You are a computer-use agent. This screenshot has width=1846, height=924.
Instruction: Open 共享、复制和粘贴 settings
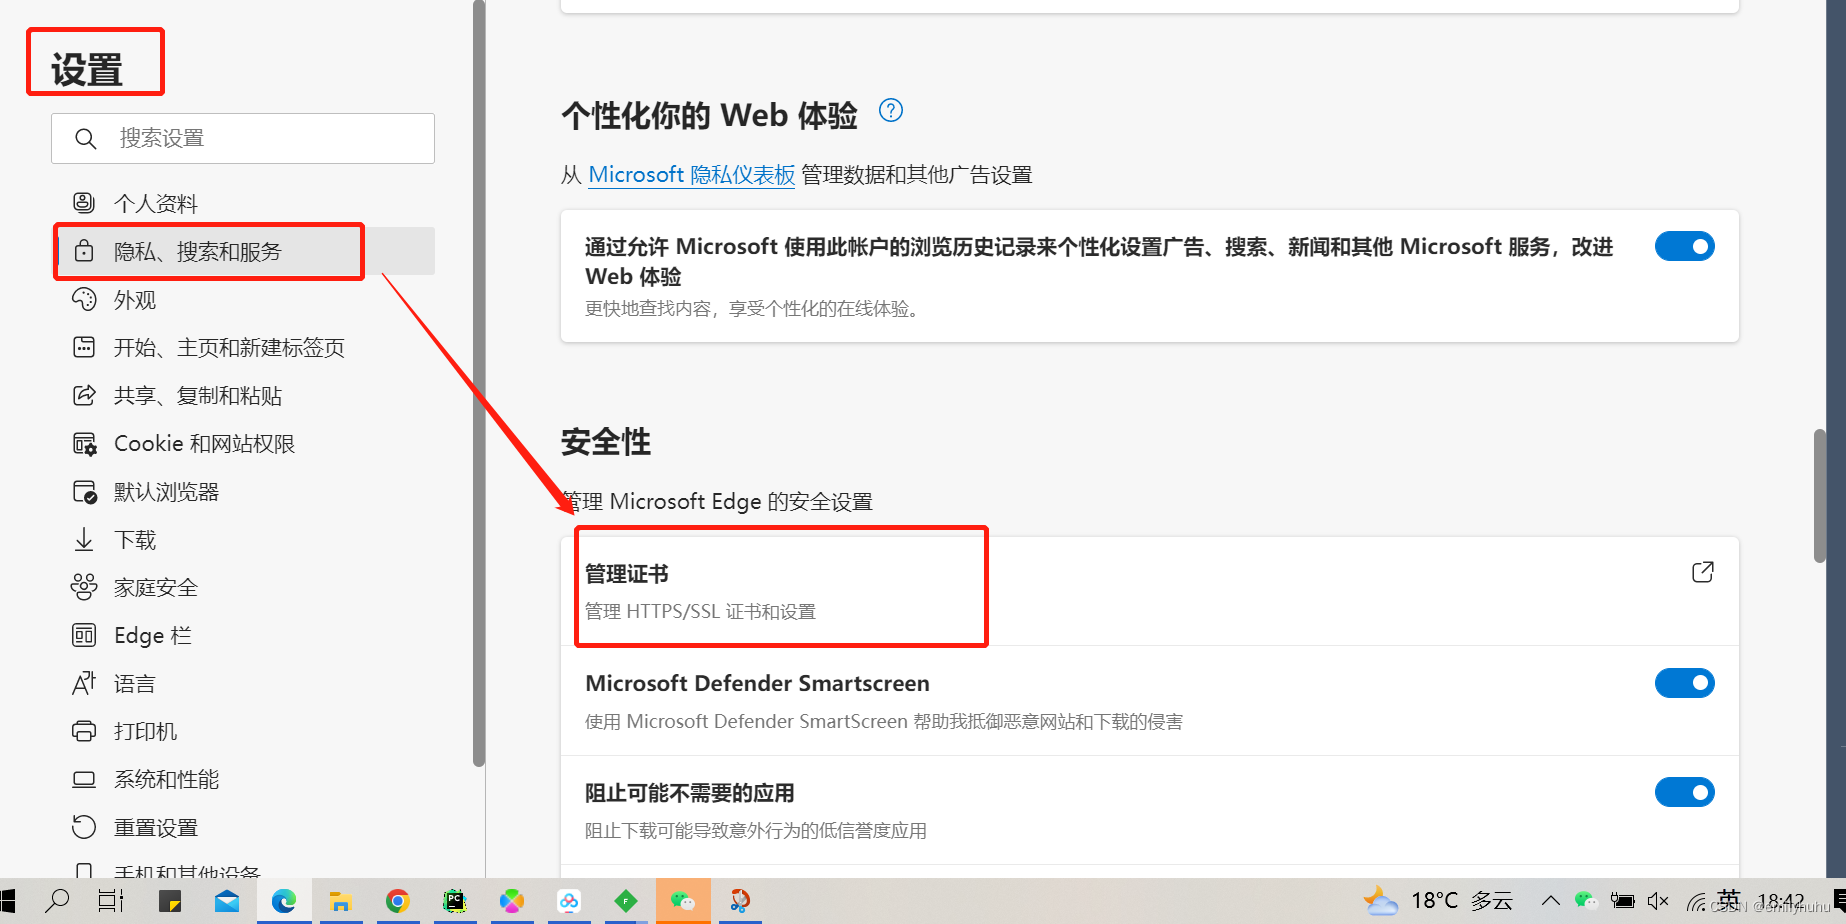click(x=197, y=396)
